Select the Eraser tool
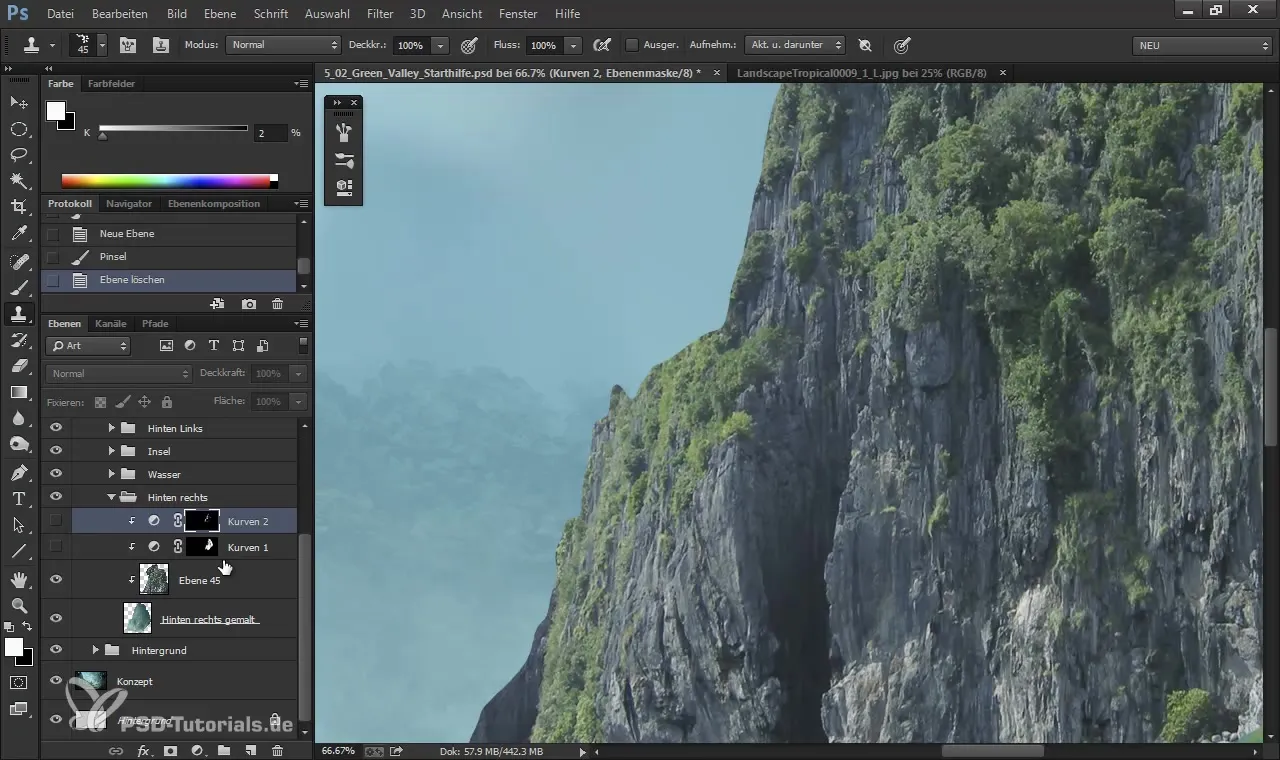1280x760 pixels. tap(18, 366)
